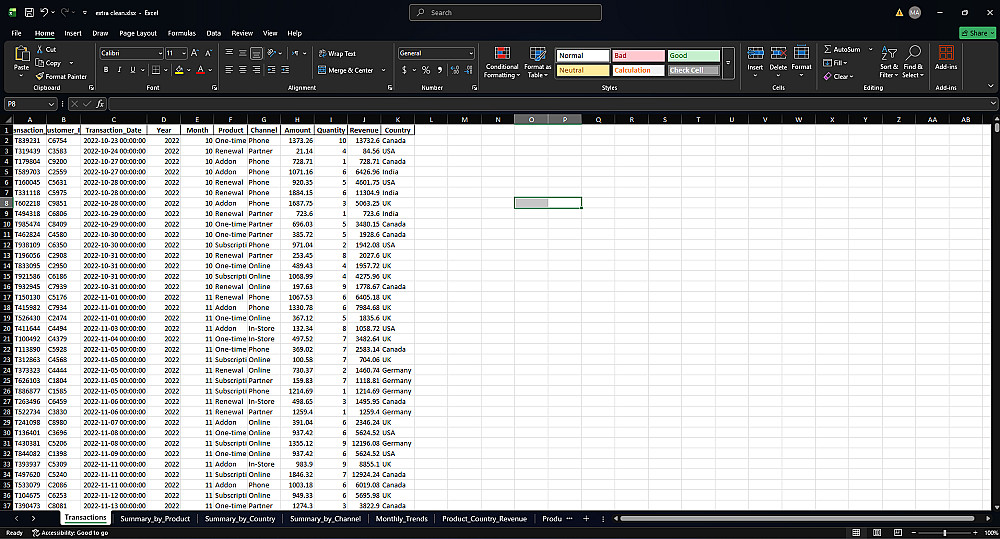Click the Insert Function fx icon

(100, 104)
